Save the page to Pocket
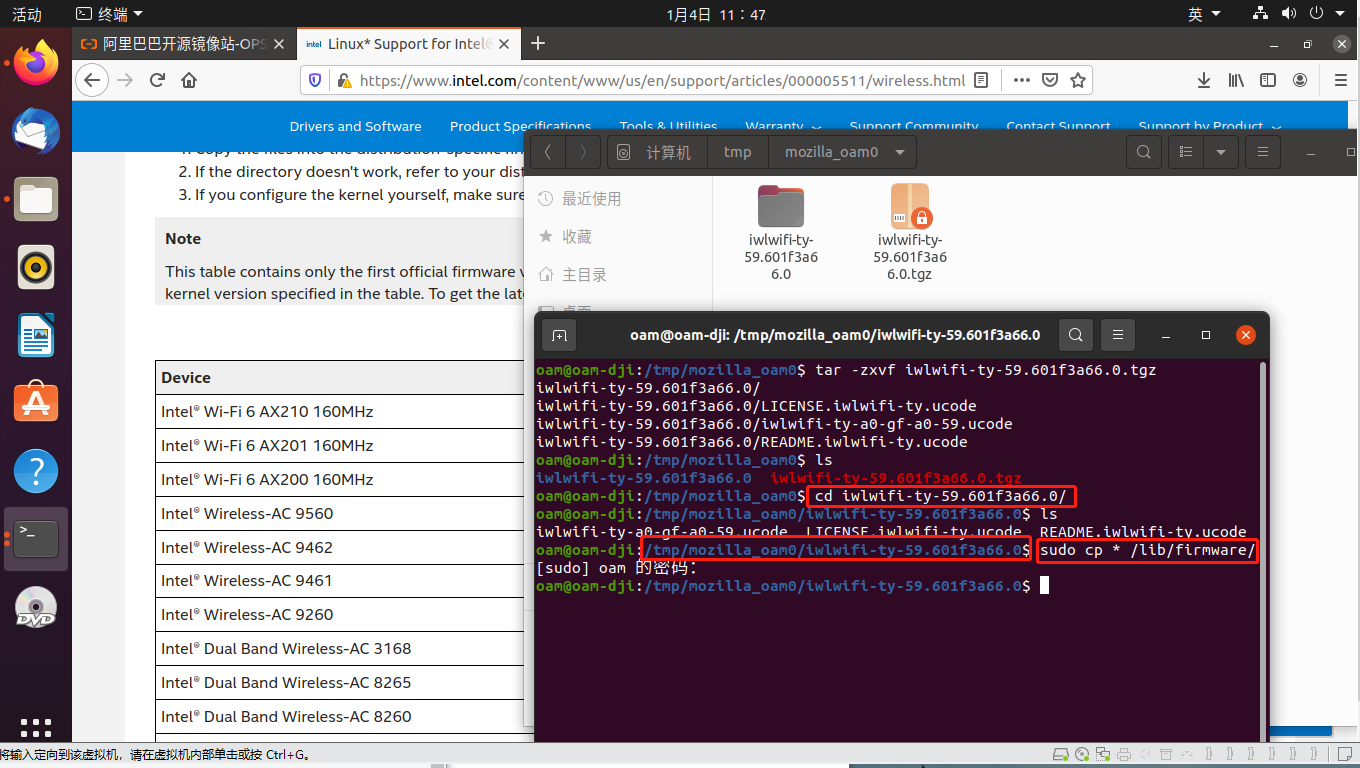The image size is (1360, 768). coord(1051,80)
